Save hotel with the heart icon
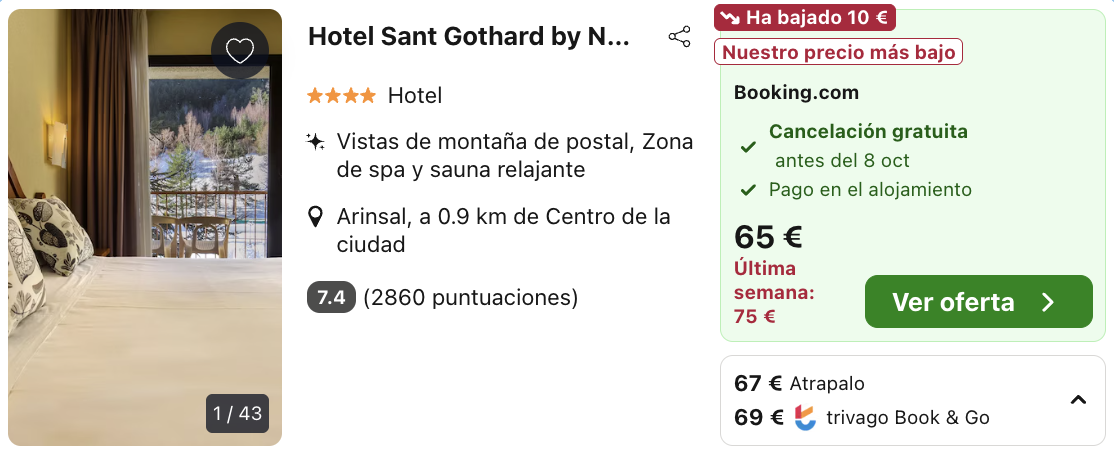 pyautogui.click(x=240, y=51)
